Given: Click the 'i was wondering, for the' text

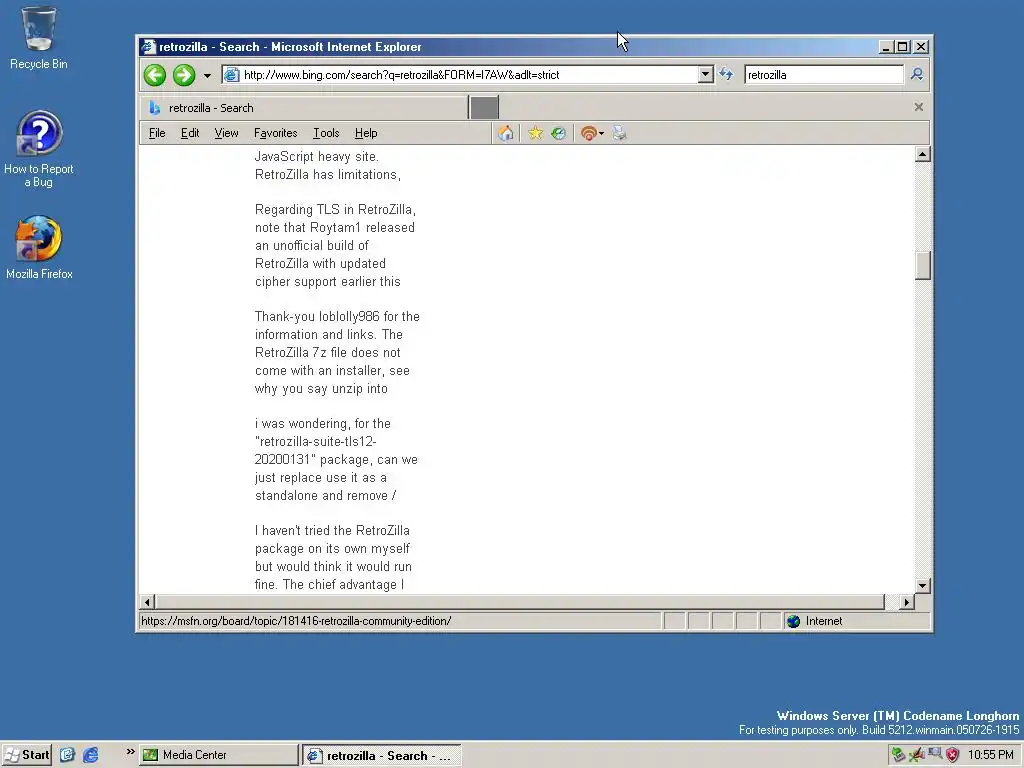Looking at the screenshot, I should tap(323, 424).
